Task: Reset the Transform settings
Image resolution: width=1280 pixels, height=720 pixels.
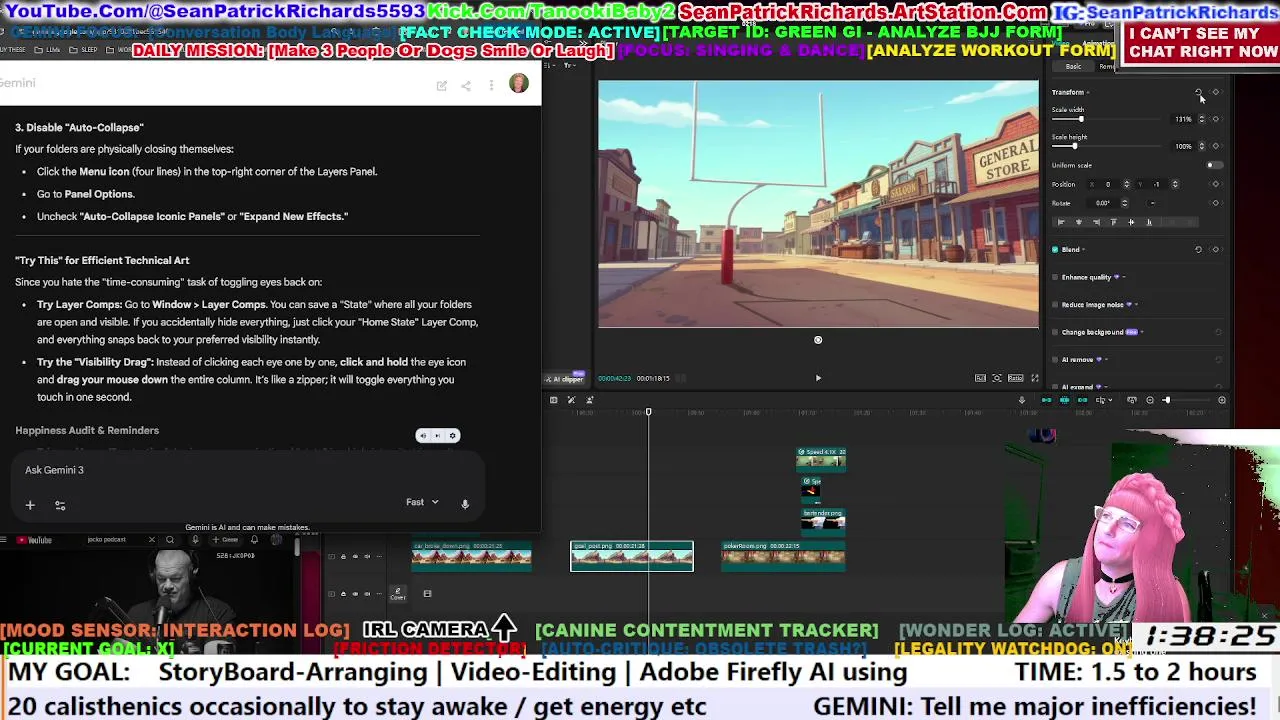Action: click(1198, 92)
